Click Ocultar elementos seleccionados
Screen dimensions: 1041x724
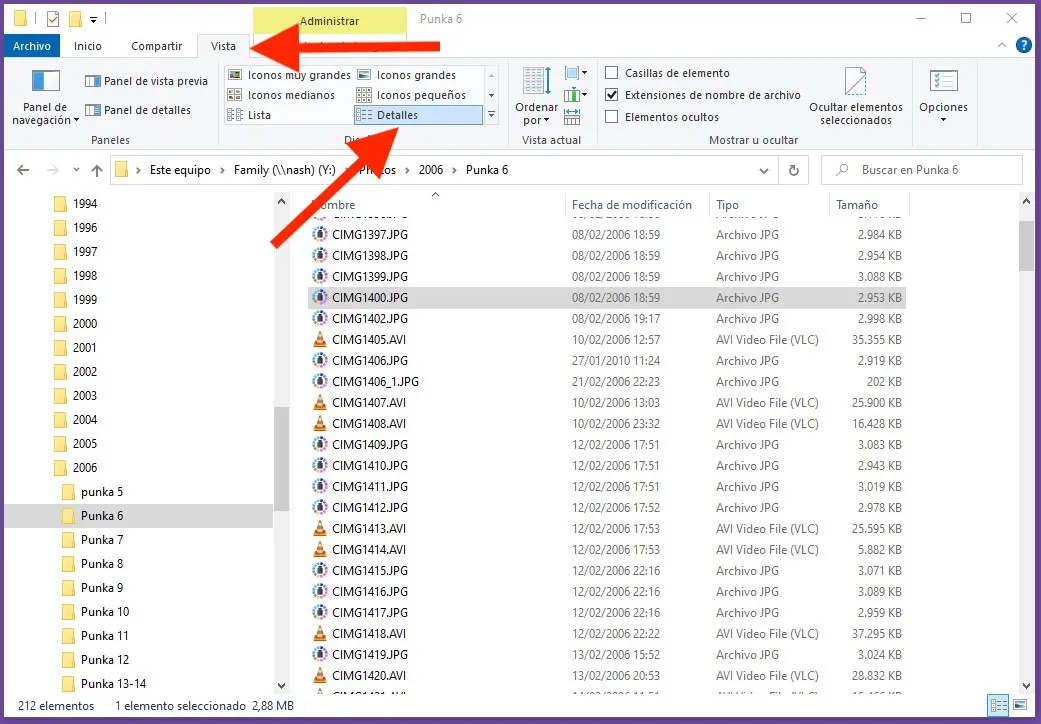(x=856, y=95)
